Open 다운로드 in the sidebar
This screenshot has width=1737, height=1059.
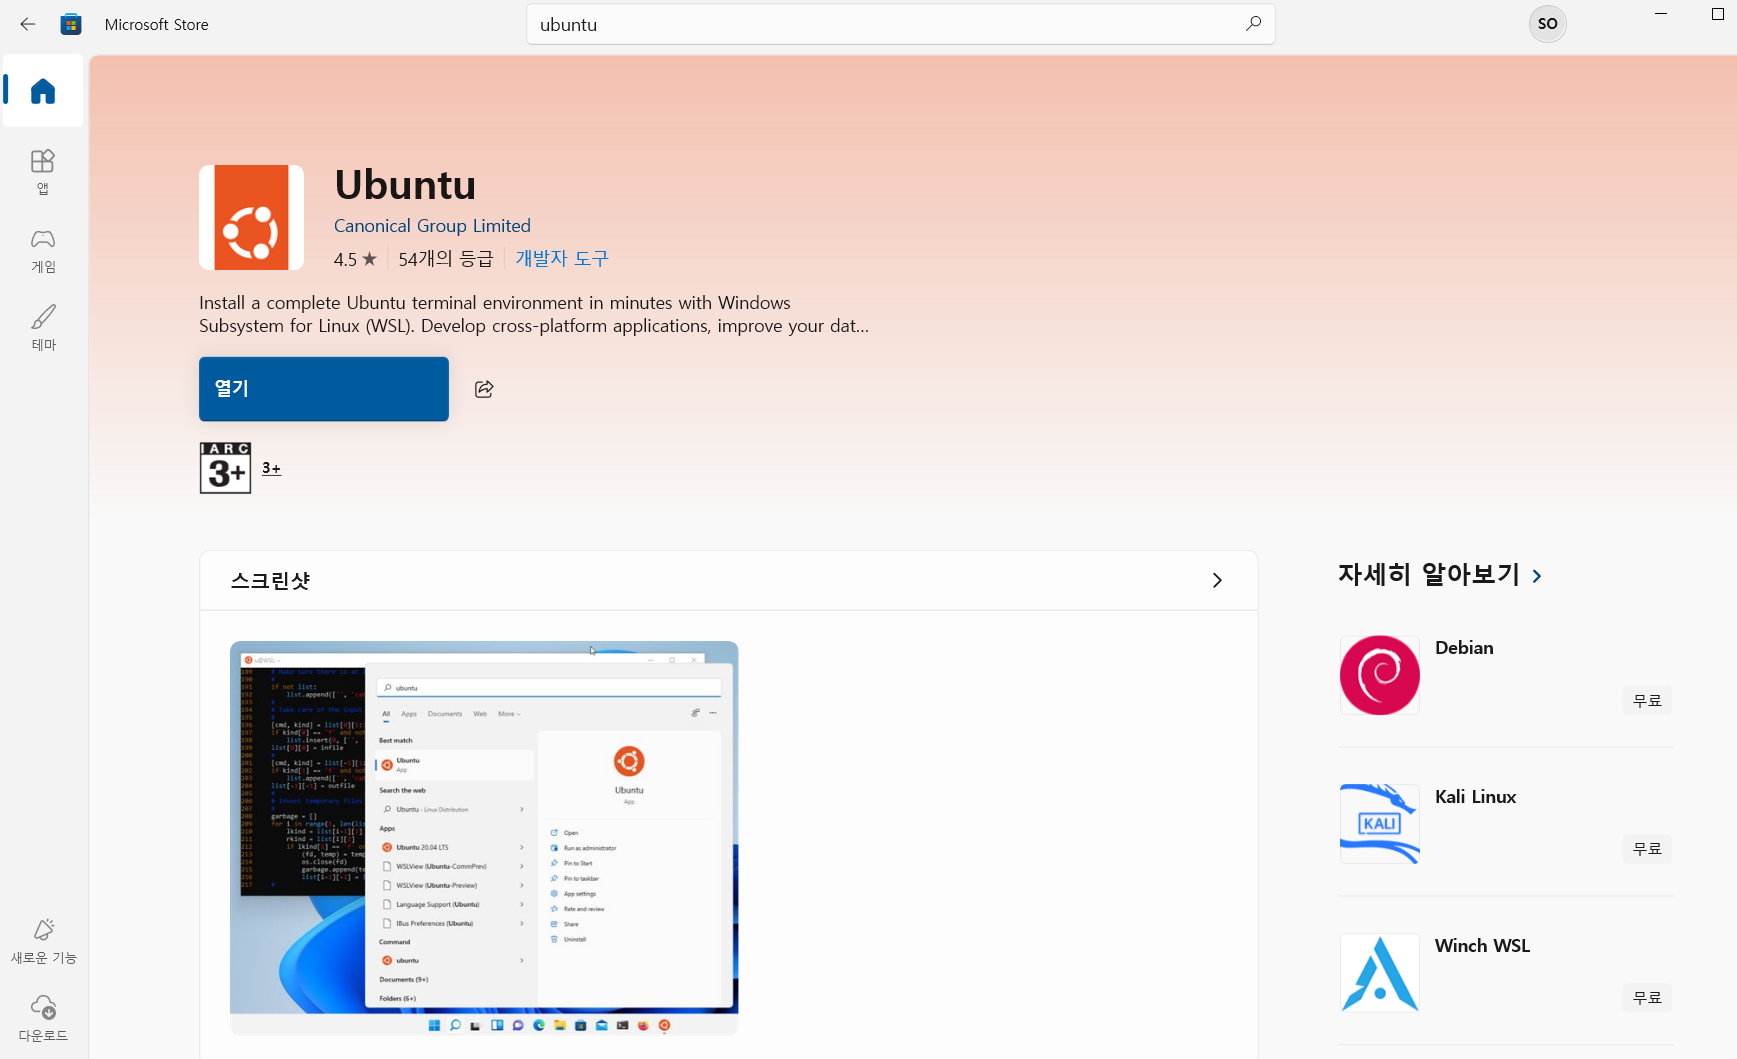tap(43, 1019)
